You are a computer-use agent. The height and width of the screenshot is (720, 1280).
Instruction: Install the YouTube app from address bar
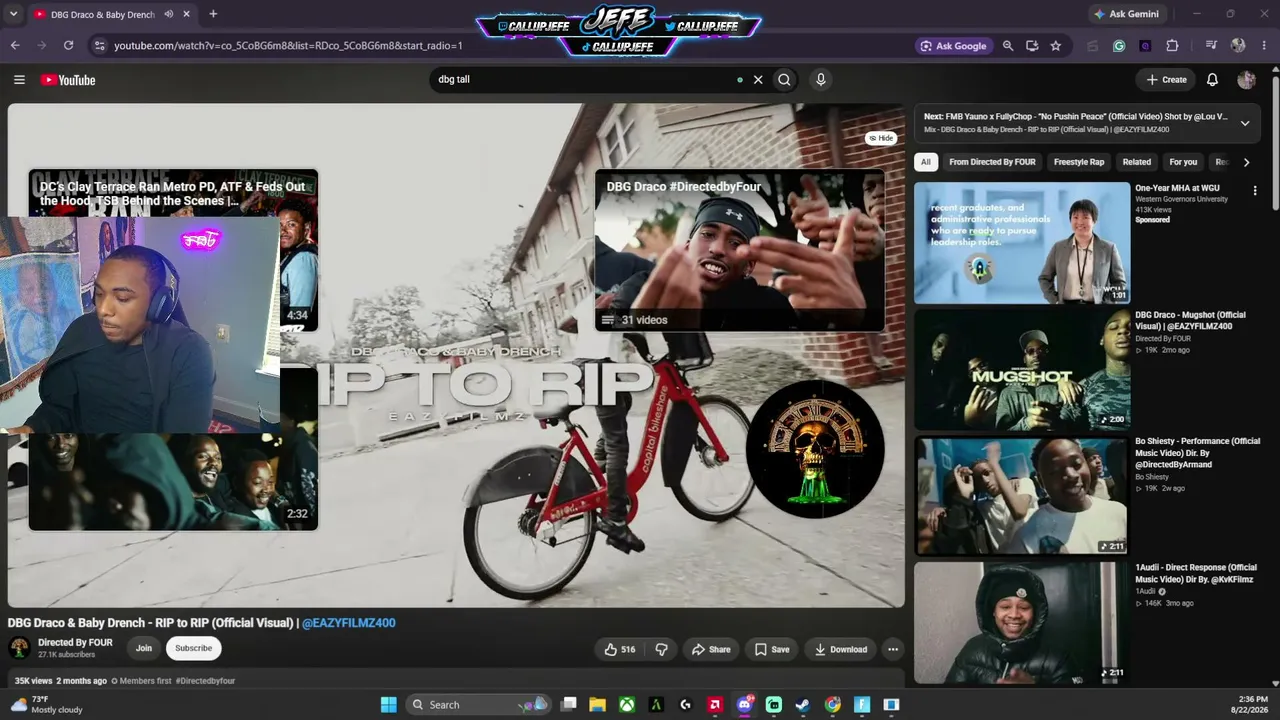1032,45
